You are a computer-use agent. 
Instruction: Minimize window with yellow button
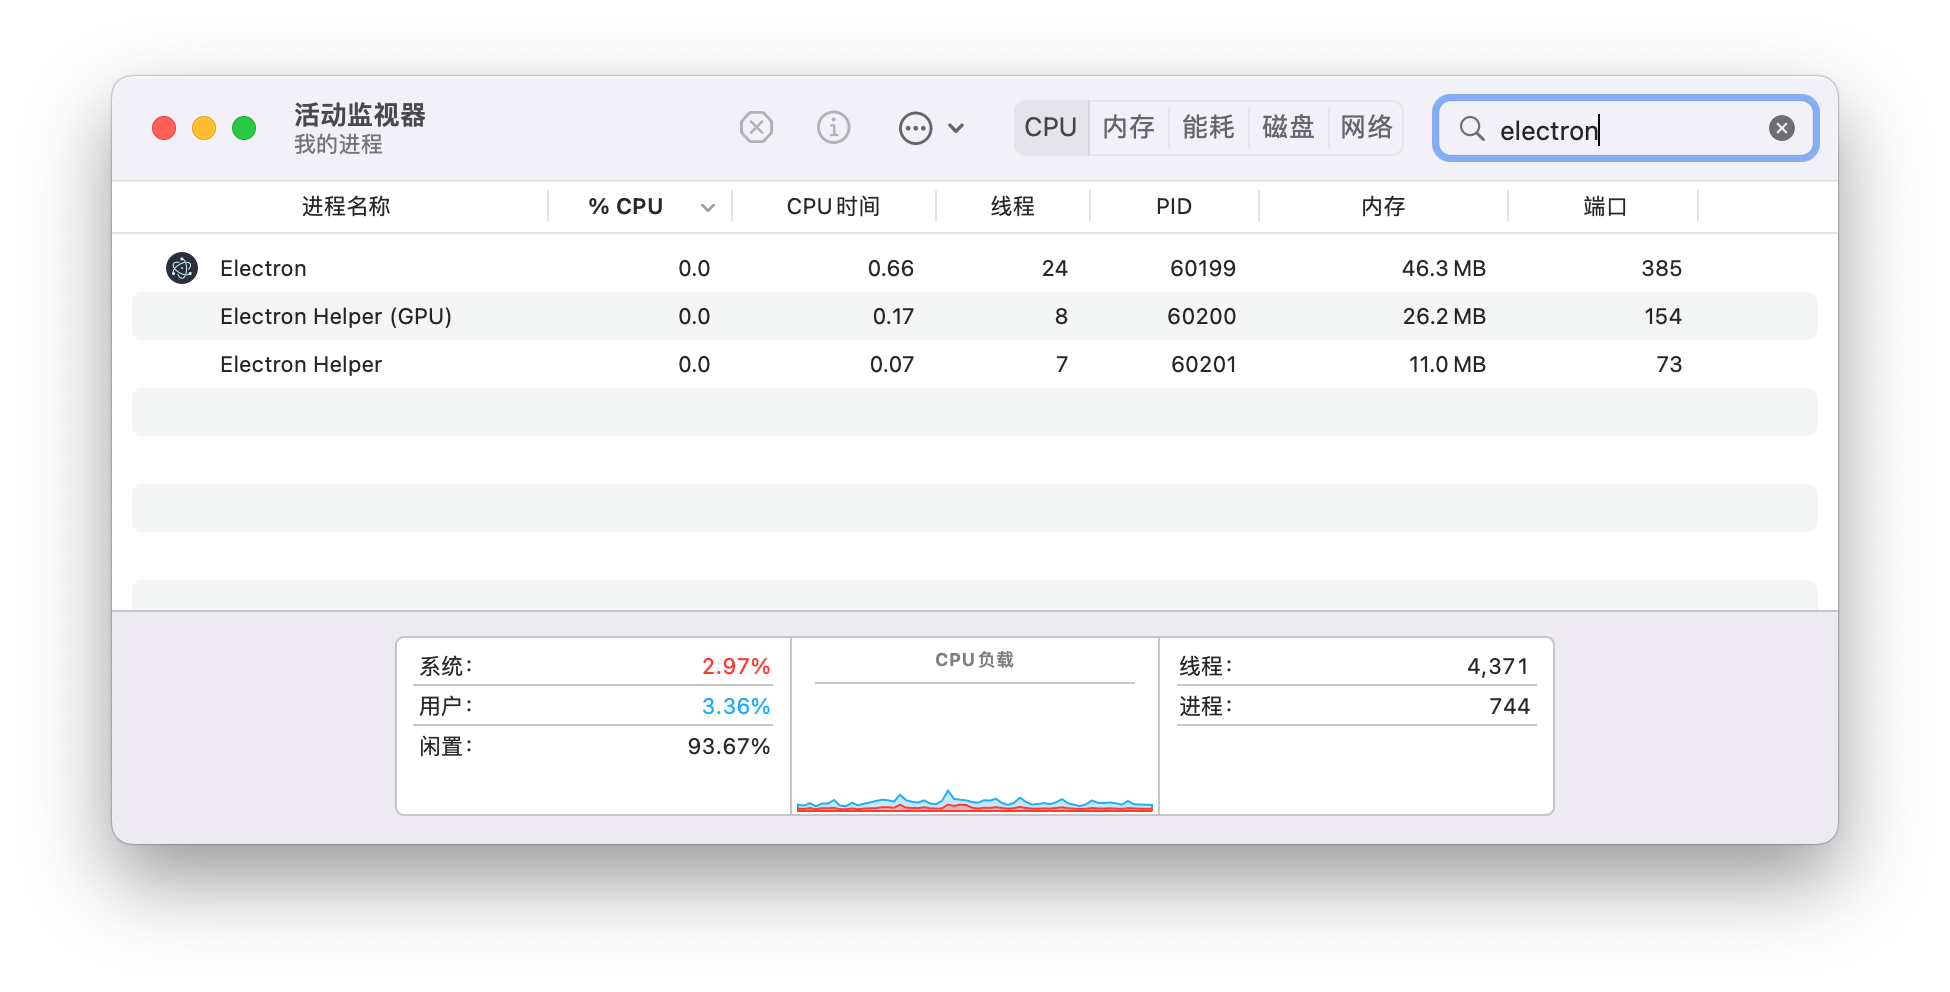(x=204, y=128)
